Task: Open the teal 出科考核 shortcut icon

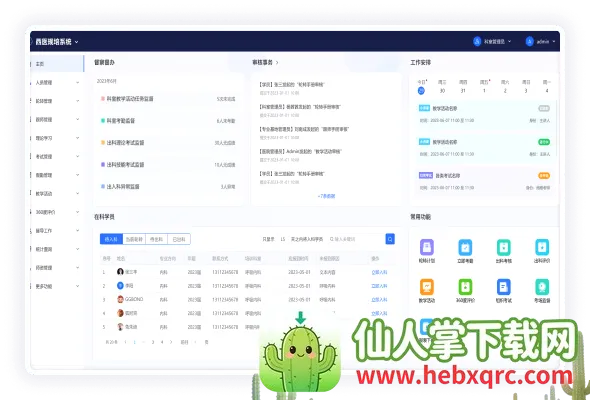Action: pos(503,248)
